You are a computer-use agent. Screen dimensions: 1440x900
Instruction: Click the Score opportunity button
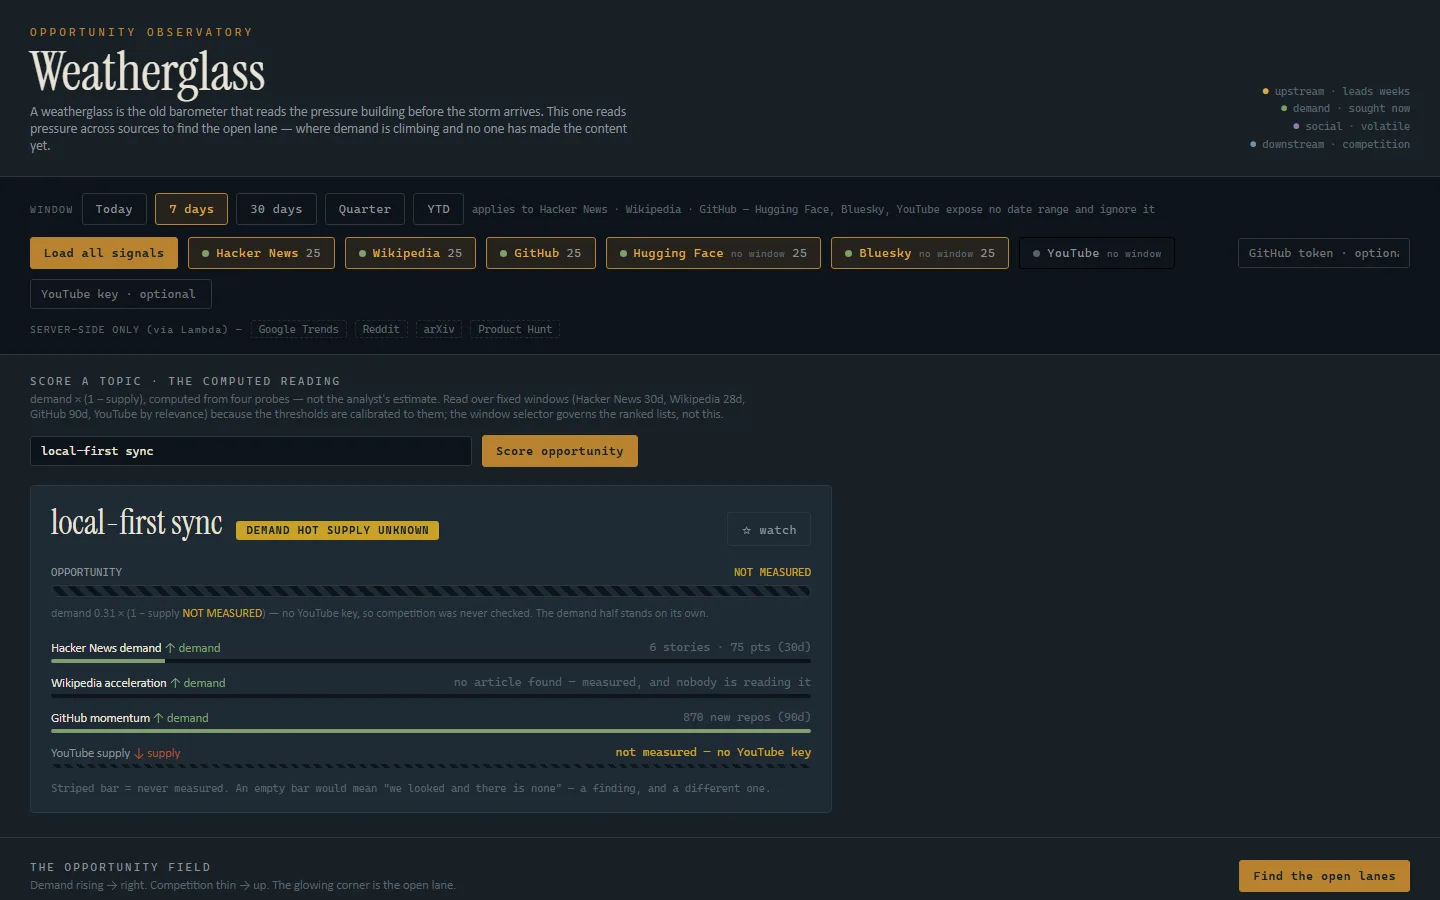point(560,451)
